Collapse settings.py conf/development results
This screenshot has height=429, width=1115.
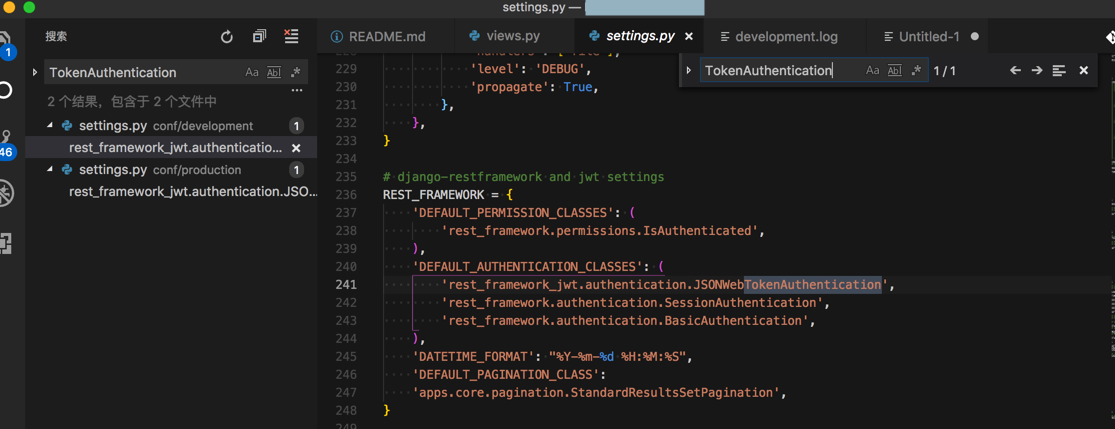50,126
